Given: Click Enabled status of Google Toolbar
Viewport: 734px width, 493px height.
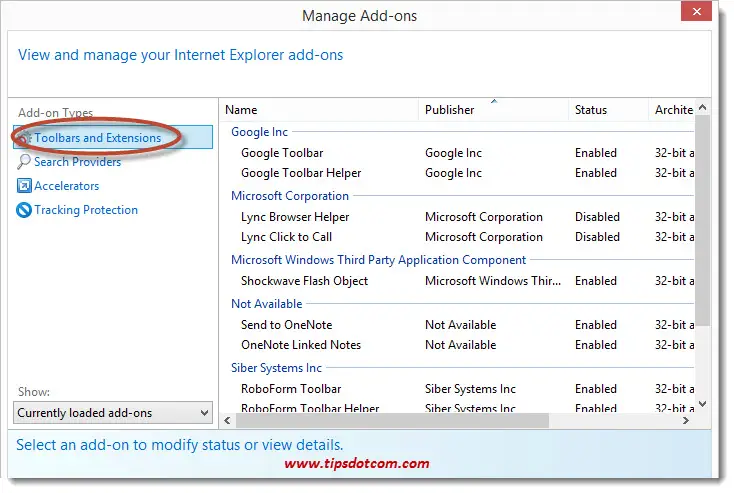Looking at the screenshot, I should click(595, 153).
